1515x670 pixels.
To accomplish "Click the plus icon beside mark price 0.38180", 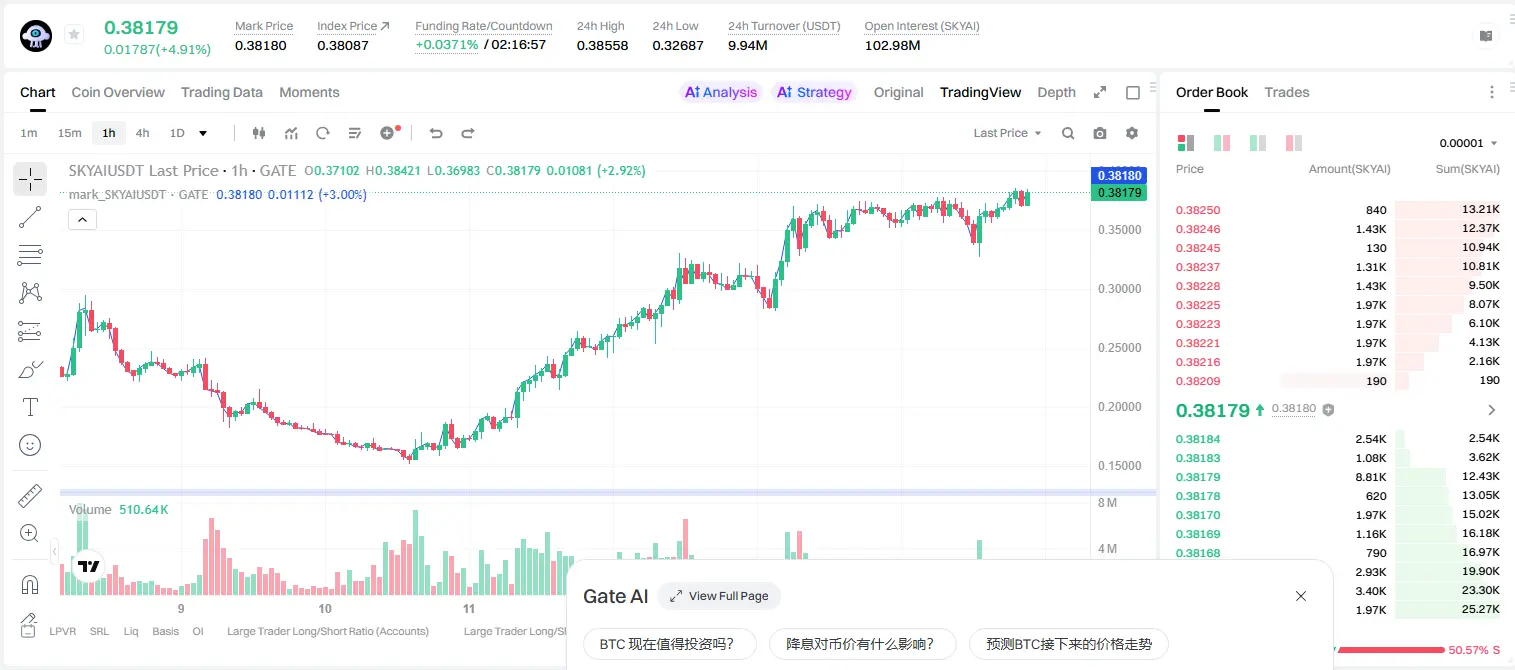I will (1328, 410).
